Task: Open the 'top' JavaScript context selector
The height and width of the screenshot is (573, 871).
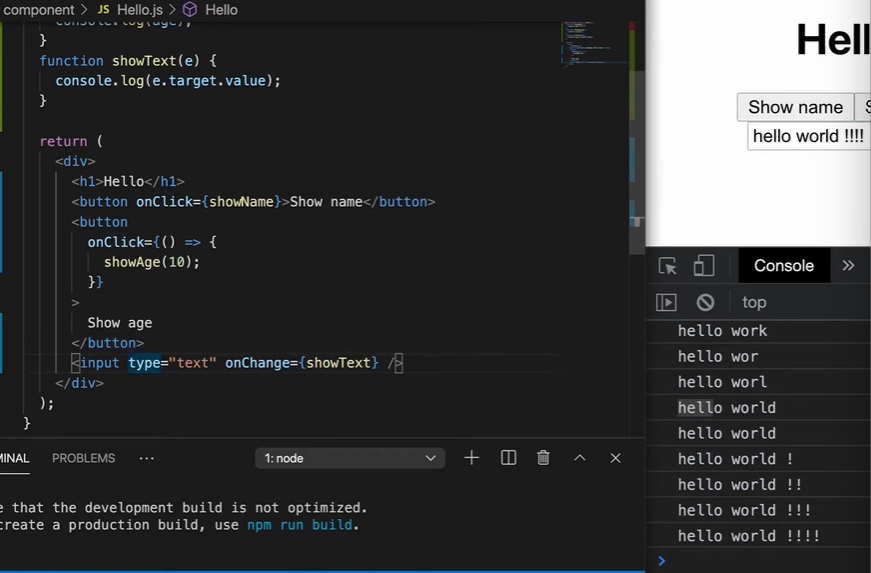Action: (x=754, y=303)
